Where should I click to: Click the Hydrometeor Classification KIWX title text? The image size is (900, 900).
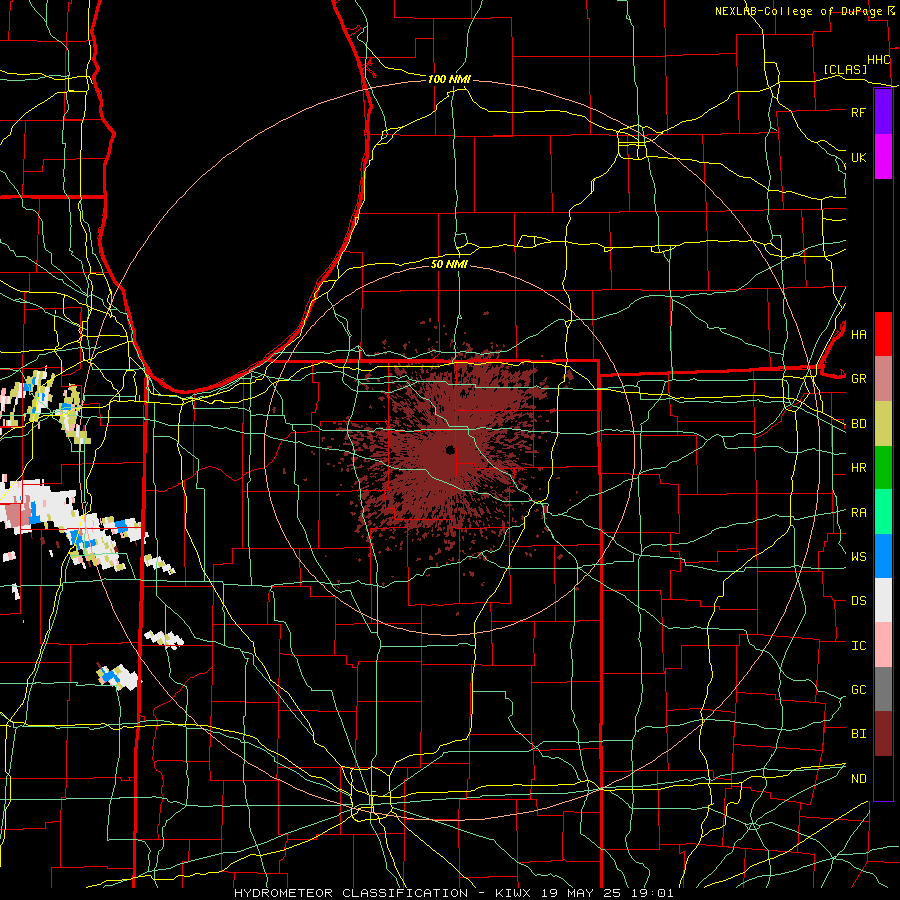pos(453,893)
